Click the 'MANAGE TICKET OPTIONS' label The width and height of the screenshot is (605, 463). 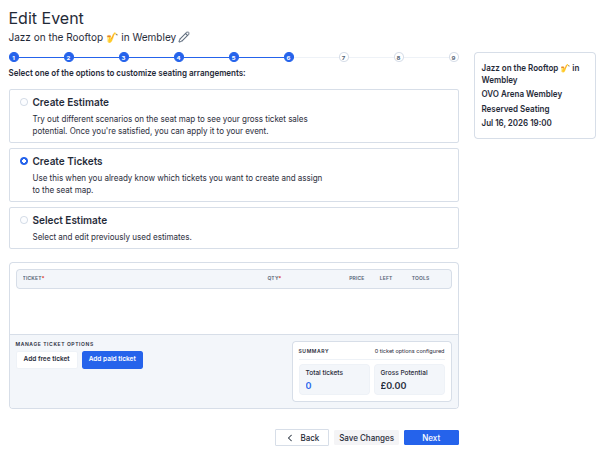click(x=54, y=344)
